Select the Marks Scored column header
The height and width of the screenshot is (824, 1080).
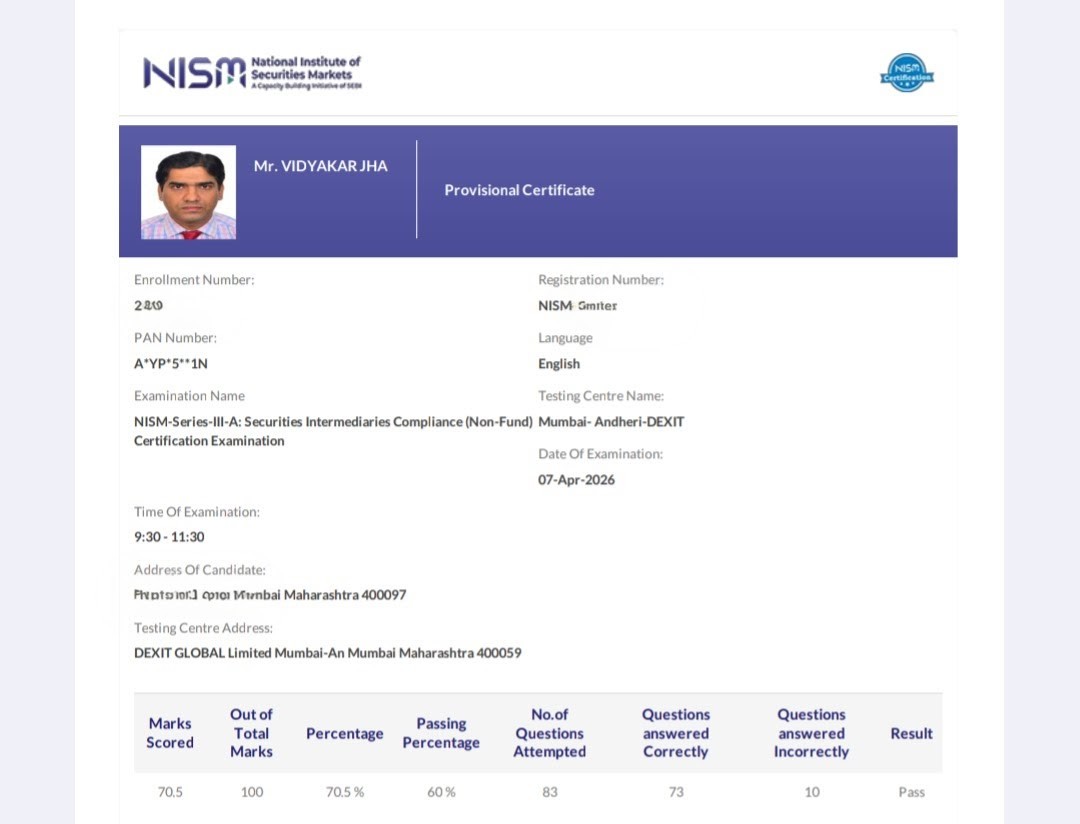pyautogui.click(x=170, y=733)
